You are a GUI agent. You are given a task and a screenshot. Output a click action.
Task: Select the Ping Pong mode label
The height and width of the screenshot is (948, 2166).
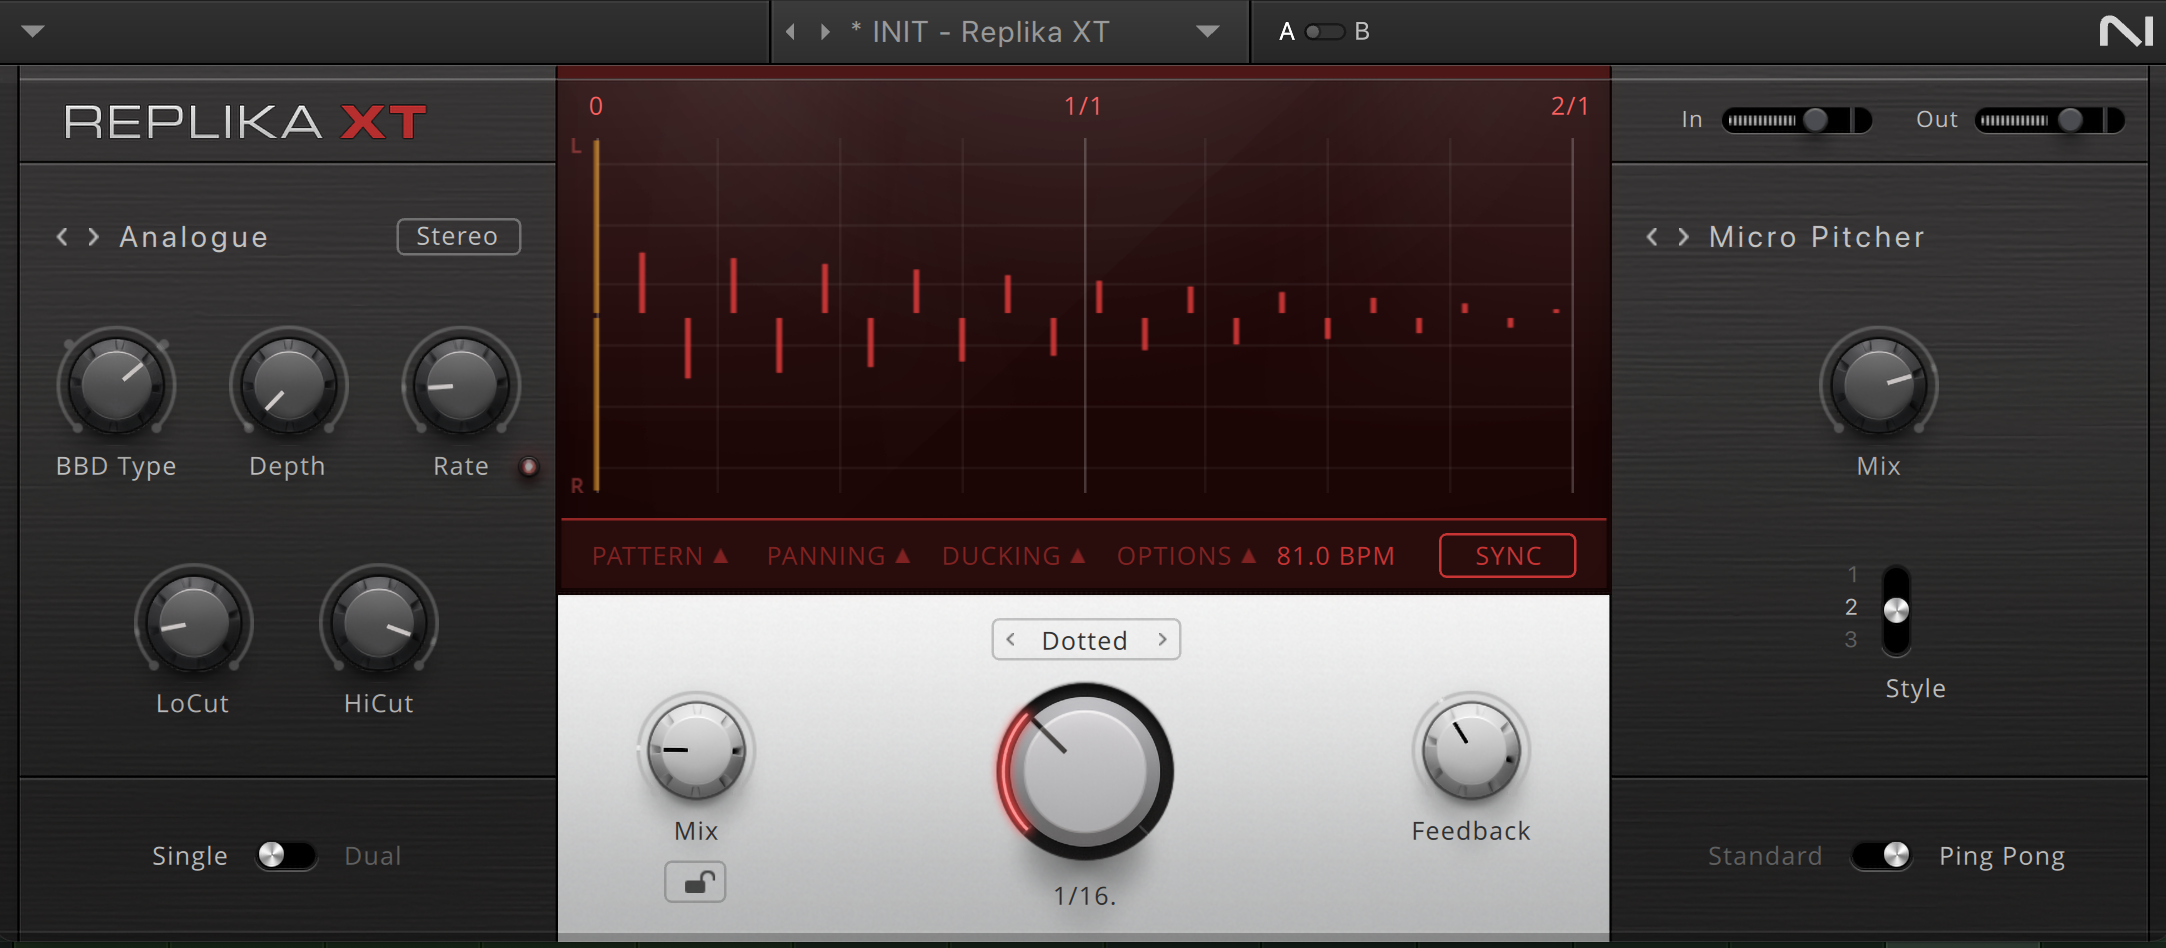[2002, 857]
